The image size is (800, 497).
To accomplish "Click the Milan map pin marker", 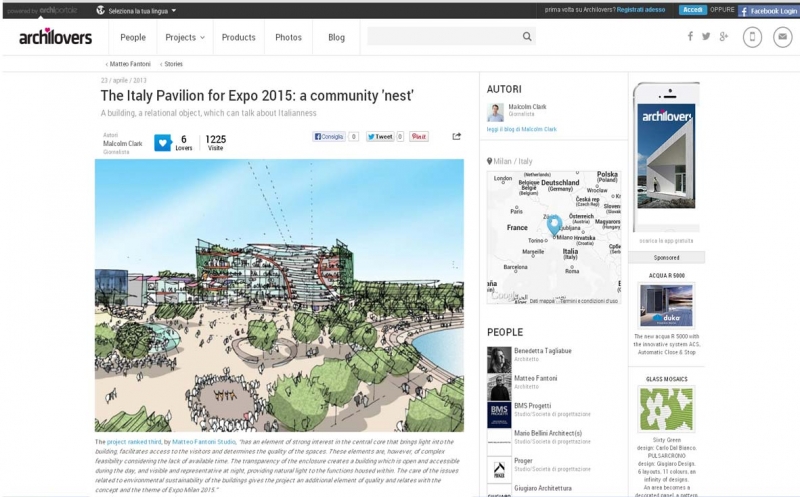I will click(554, 225).
